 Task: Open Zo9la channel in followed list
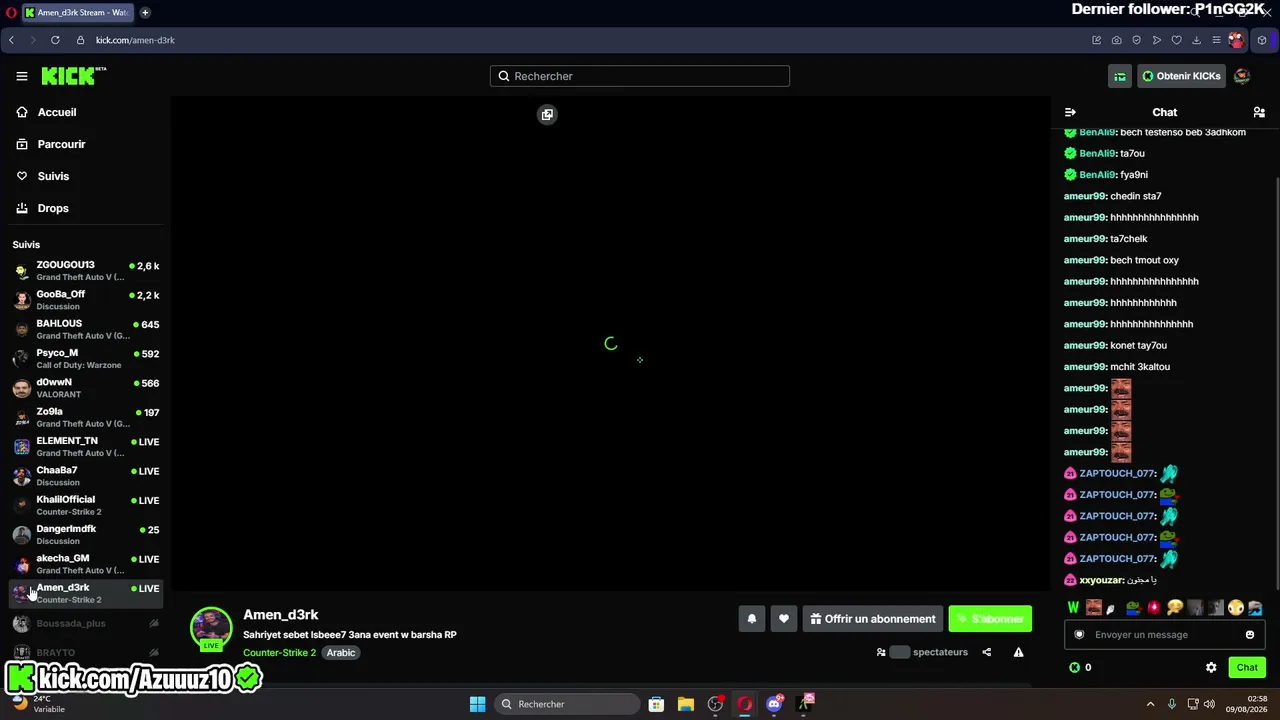coord(86,417)
